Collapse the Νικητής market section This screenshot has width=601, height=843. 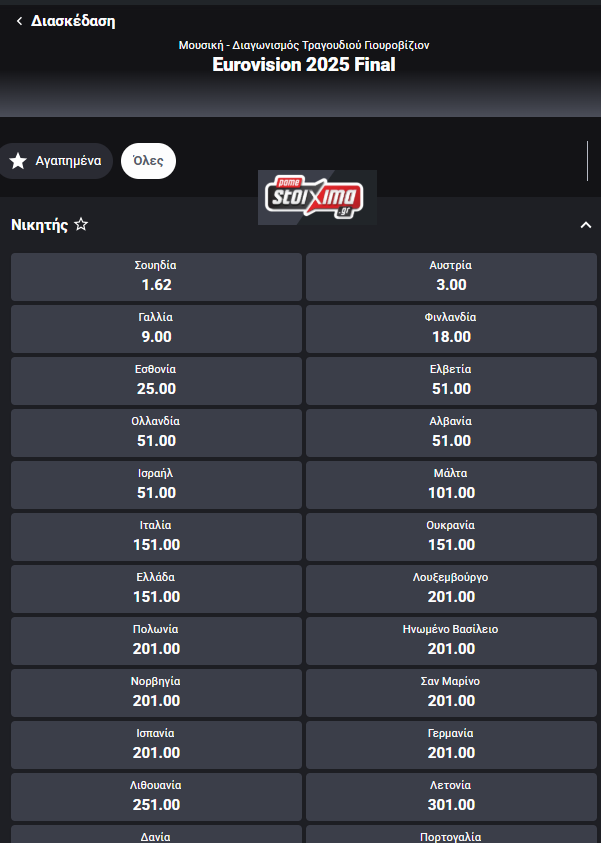586,225
